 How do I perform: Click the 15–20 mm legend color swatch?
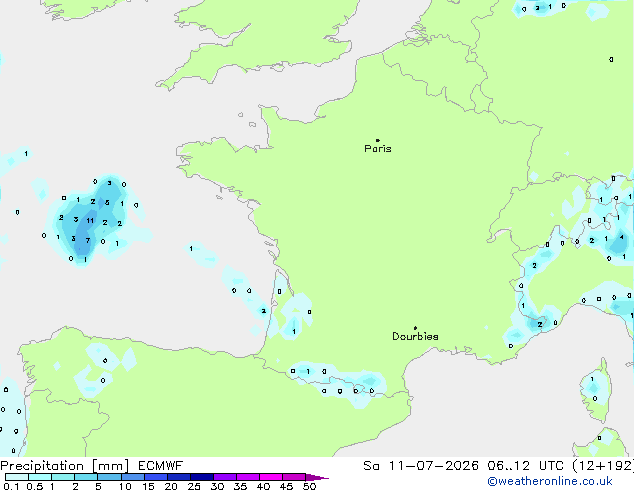[x=155, y=477]
